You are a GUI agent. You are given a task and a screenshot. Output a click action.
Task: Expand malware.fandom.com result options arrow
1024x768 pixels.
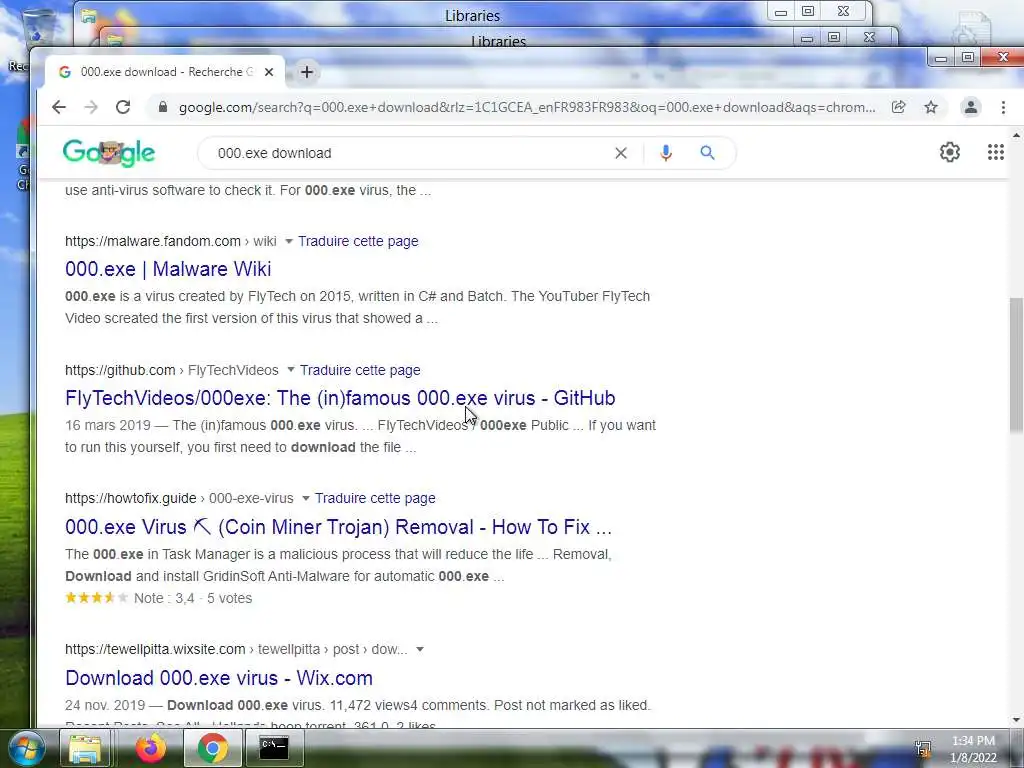coord(289,241)
